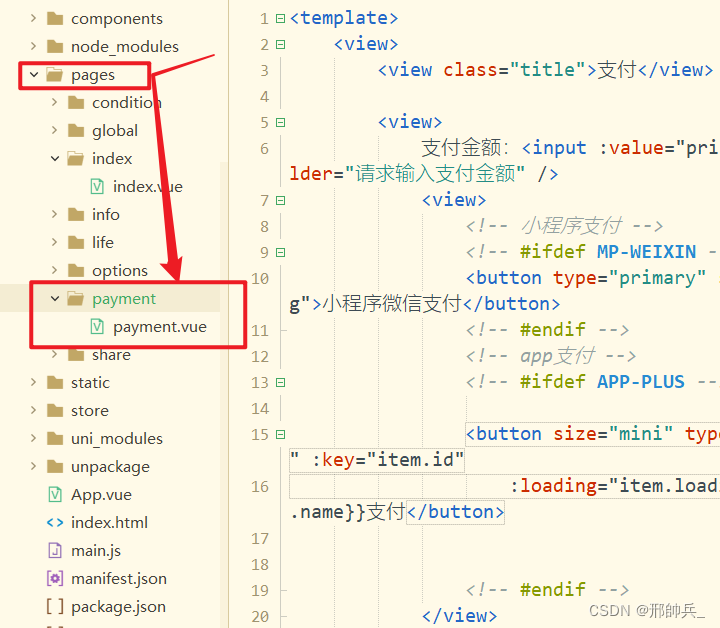Screen dimensions: 720x628
Task: Expand the components folder chevron
Action: pos(34,18)
